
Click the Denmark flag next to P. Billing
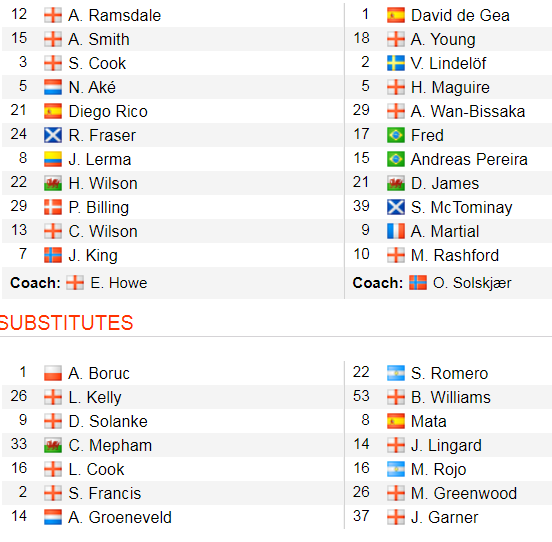tap(53, 207)
